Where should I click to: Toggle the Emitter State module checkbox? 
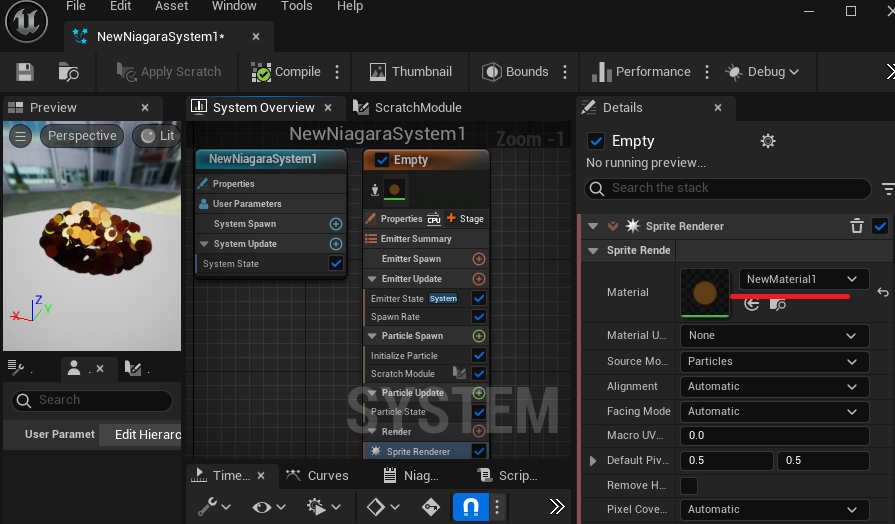[x=479, y=298]
